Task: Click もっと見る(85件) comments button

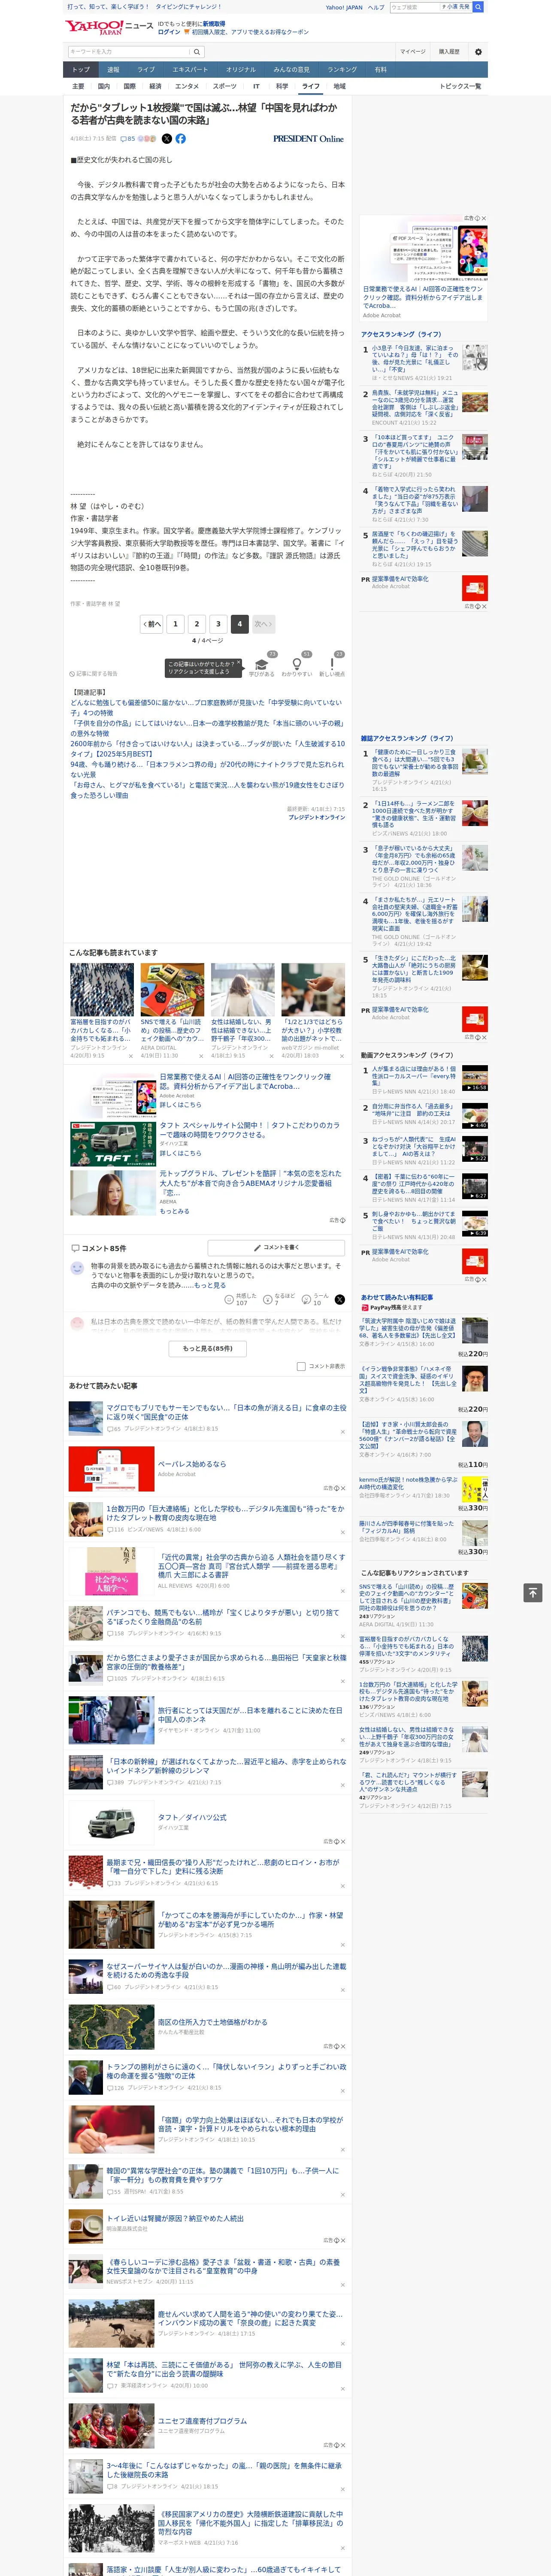Action: (x=208, y=1348)
